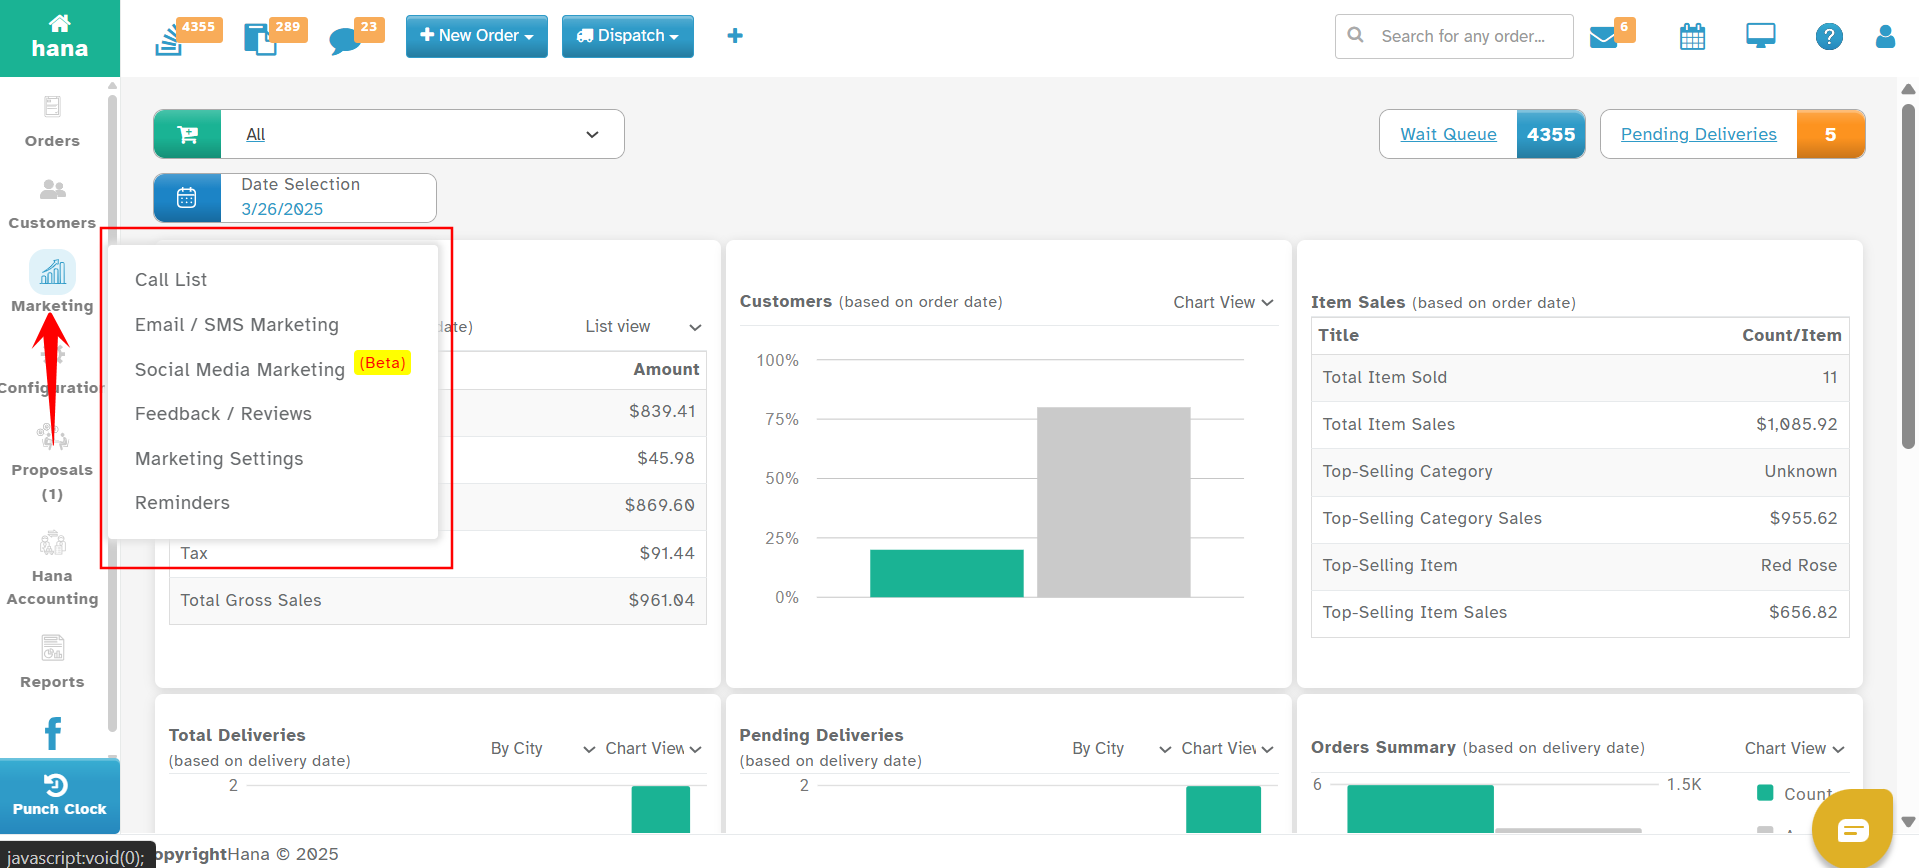This screenshot has width=1919, height=868.
Task: Open the monitor display icon
Action: 1761,36
